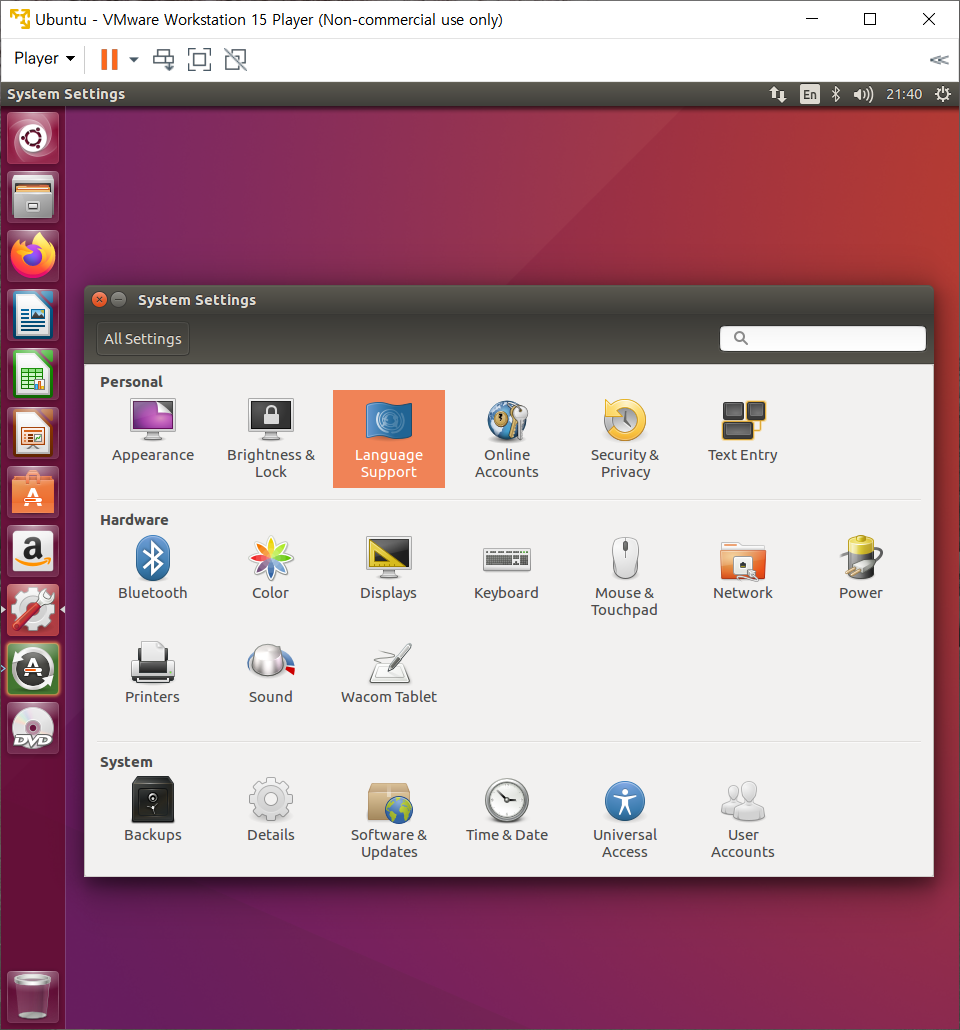Click the All Settings button
Screen dimensions: 960x1030
[143, 339]
